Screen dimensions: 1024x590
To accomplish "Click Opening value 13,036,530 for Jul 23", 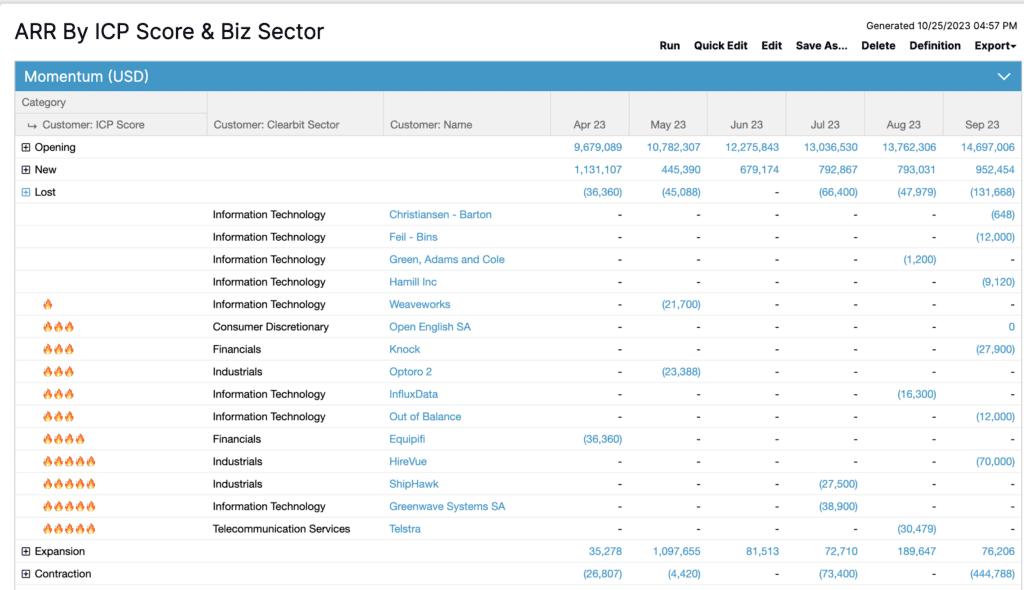I will point(831,148).
